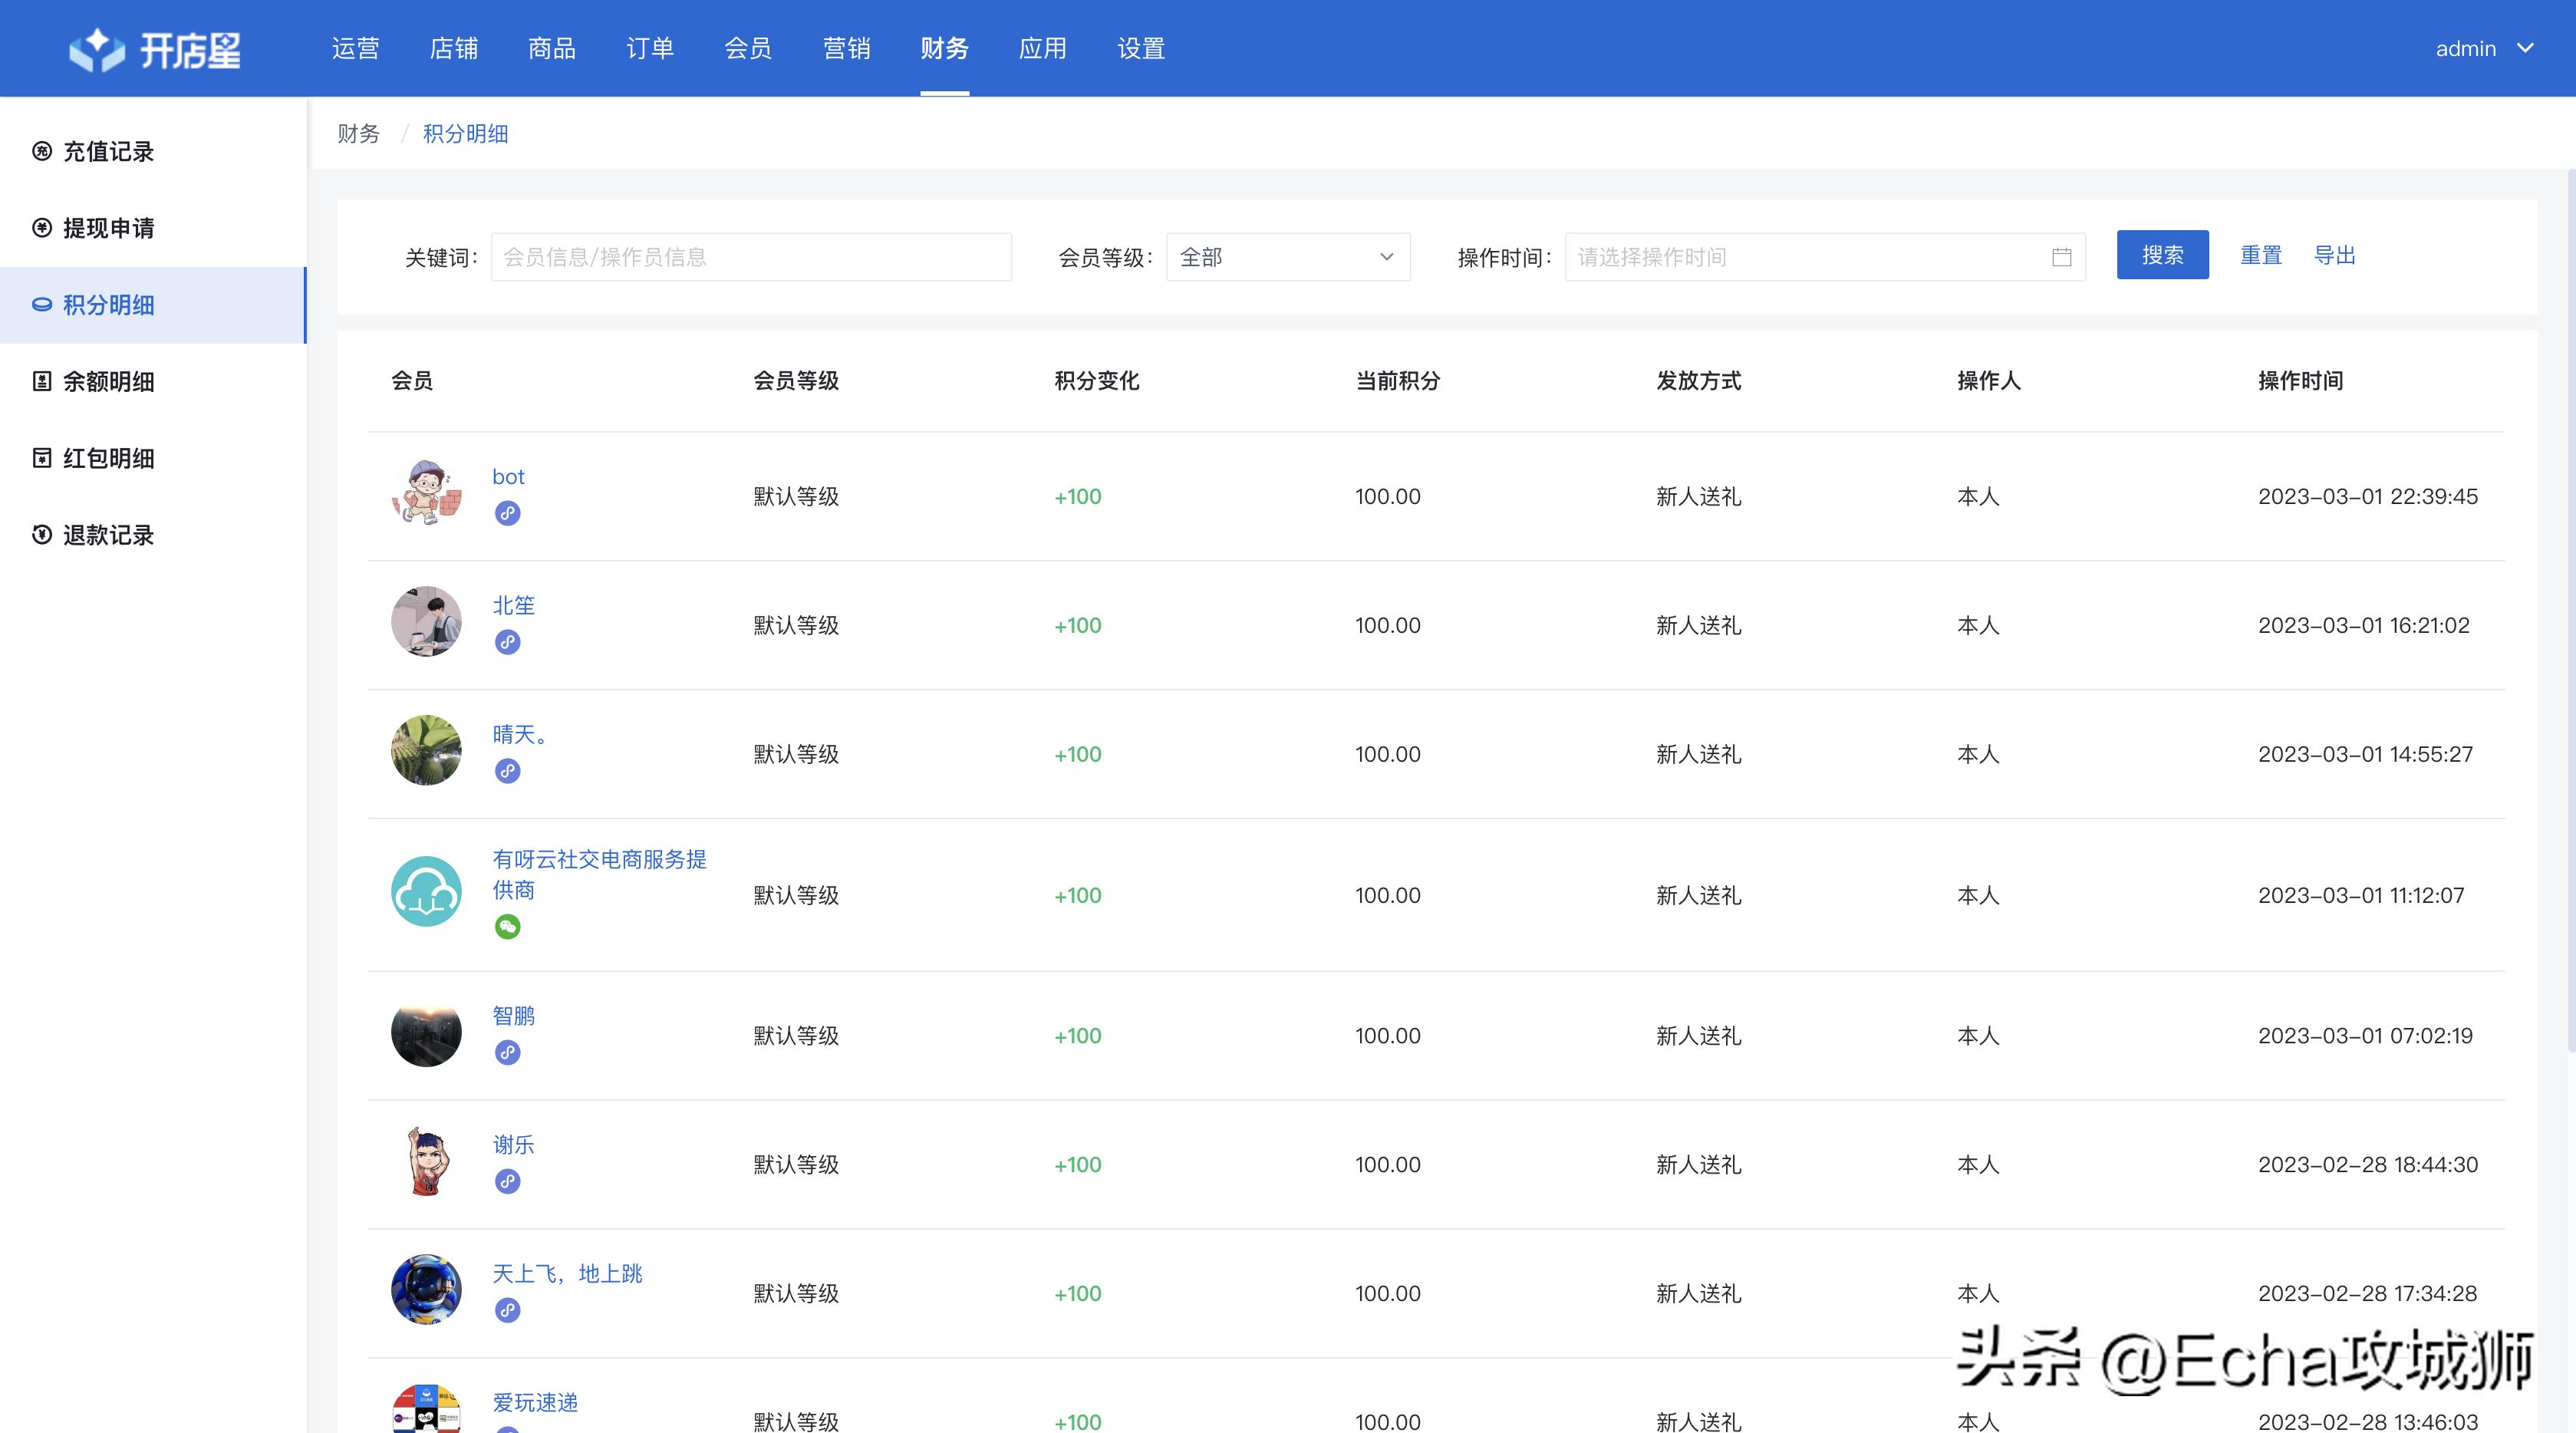The width and height of the screenshot is (2576, 1433).
Task: Open the calendar icon in 操作时间 field
Action: (2062, 257)
